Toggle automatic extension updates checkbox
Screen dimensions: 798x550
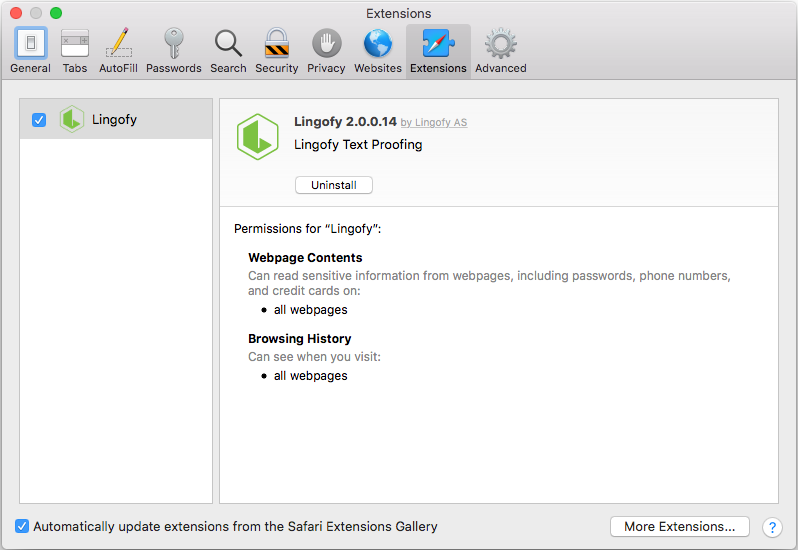pos(22,526)
